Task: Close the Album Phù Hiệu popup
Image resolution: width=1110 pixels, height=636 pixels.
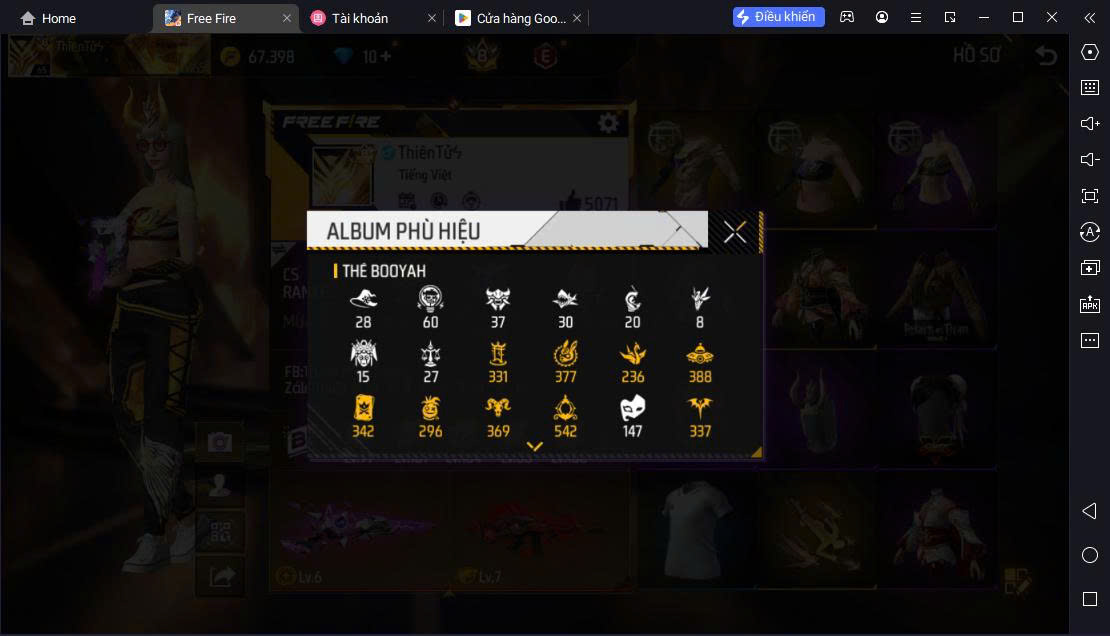Action: 734,232
